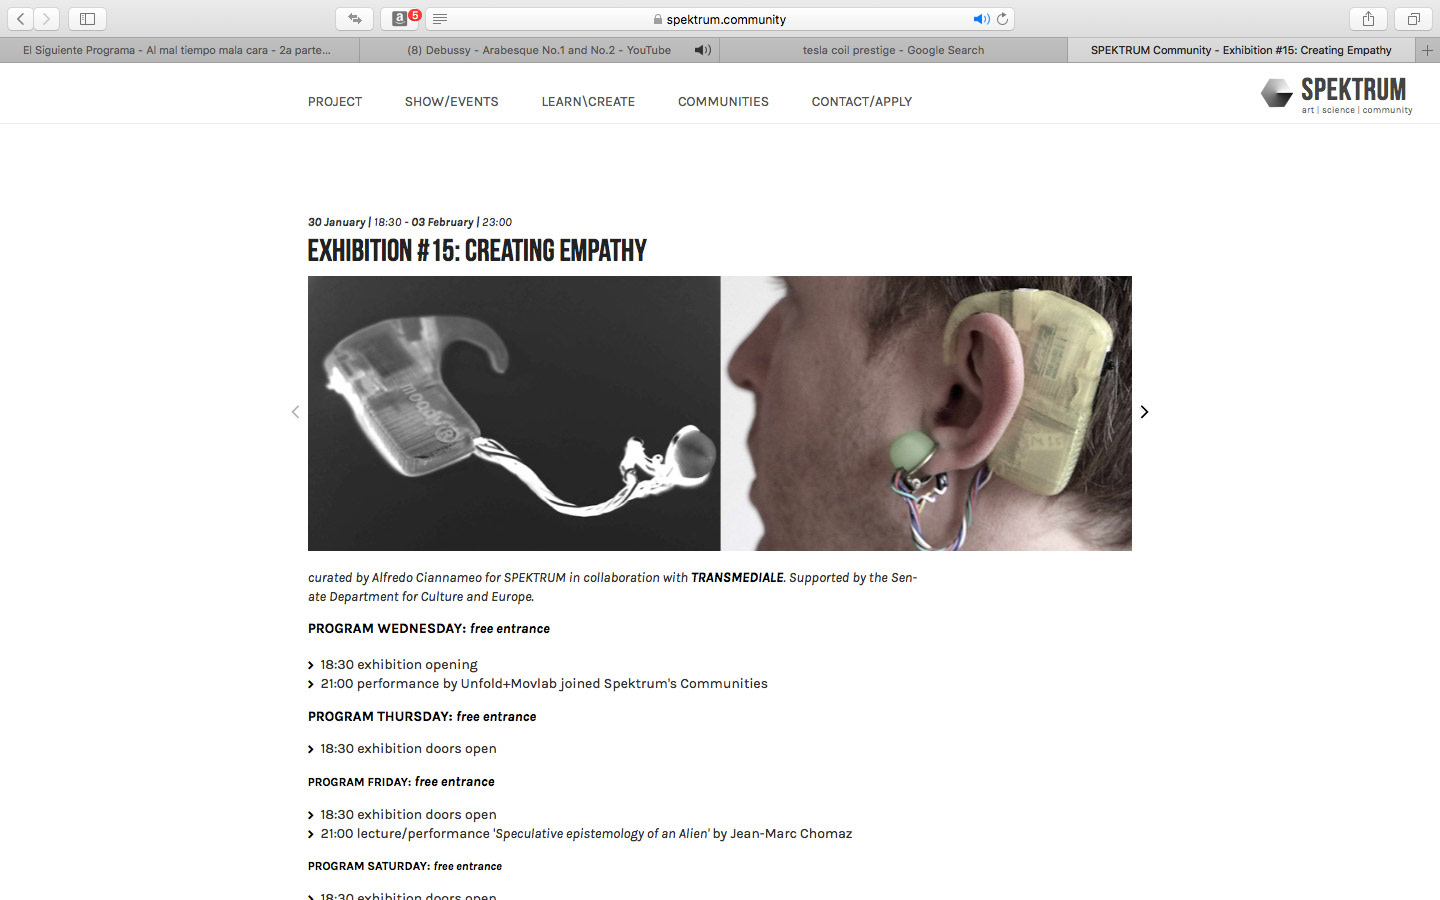Open the Share sheet icon
1440x900 pixels.
point(1368,18)
